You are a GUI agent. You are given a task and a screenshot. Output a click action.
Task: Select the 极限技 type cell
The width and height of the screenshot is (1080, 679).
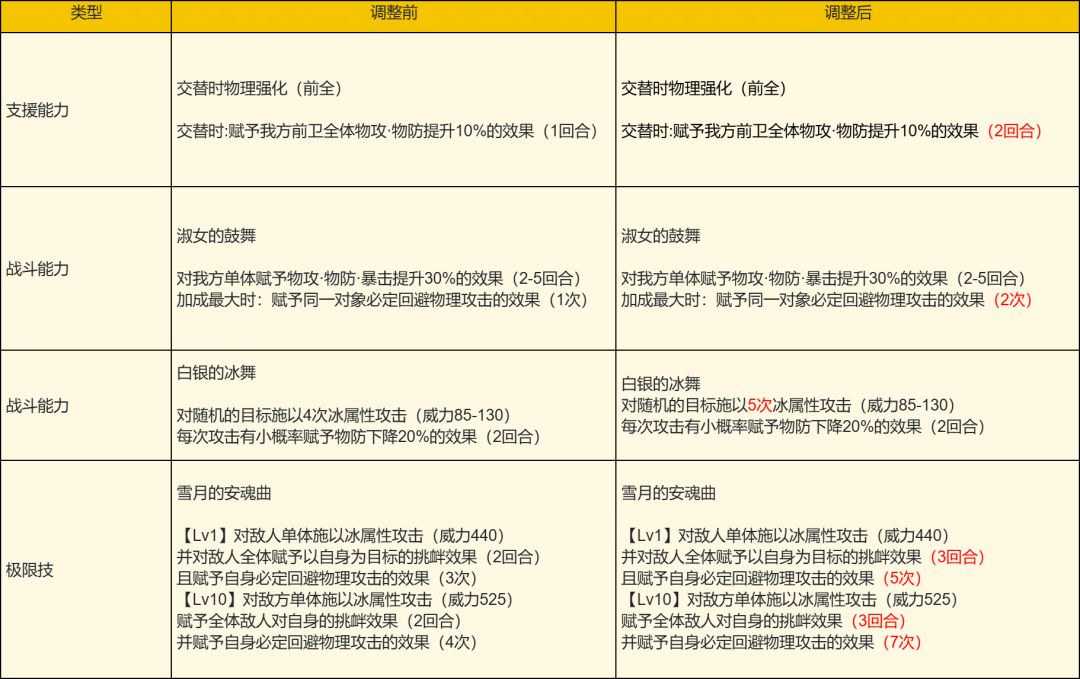pos(86,570)
